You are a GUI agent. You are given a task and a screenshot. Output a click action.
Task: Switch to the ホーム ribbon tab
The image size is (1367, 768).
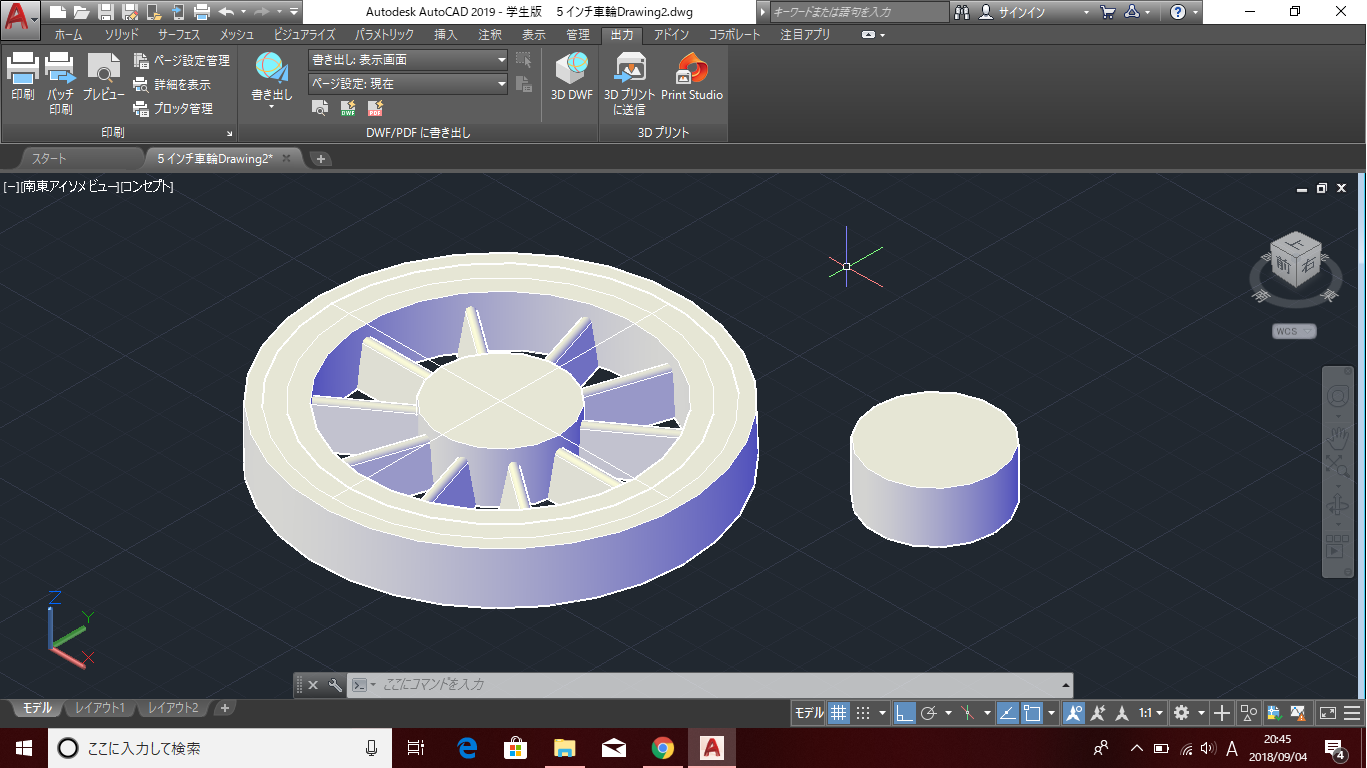pyautogui.click(x=68, y=35)
